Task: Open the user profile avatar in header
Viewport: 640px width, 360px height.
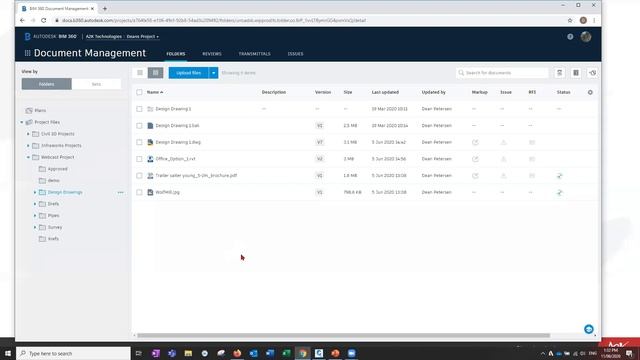Action: pos(586,37)
